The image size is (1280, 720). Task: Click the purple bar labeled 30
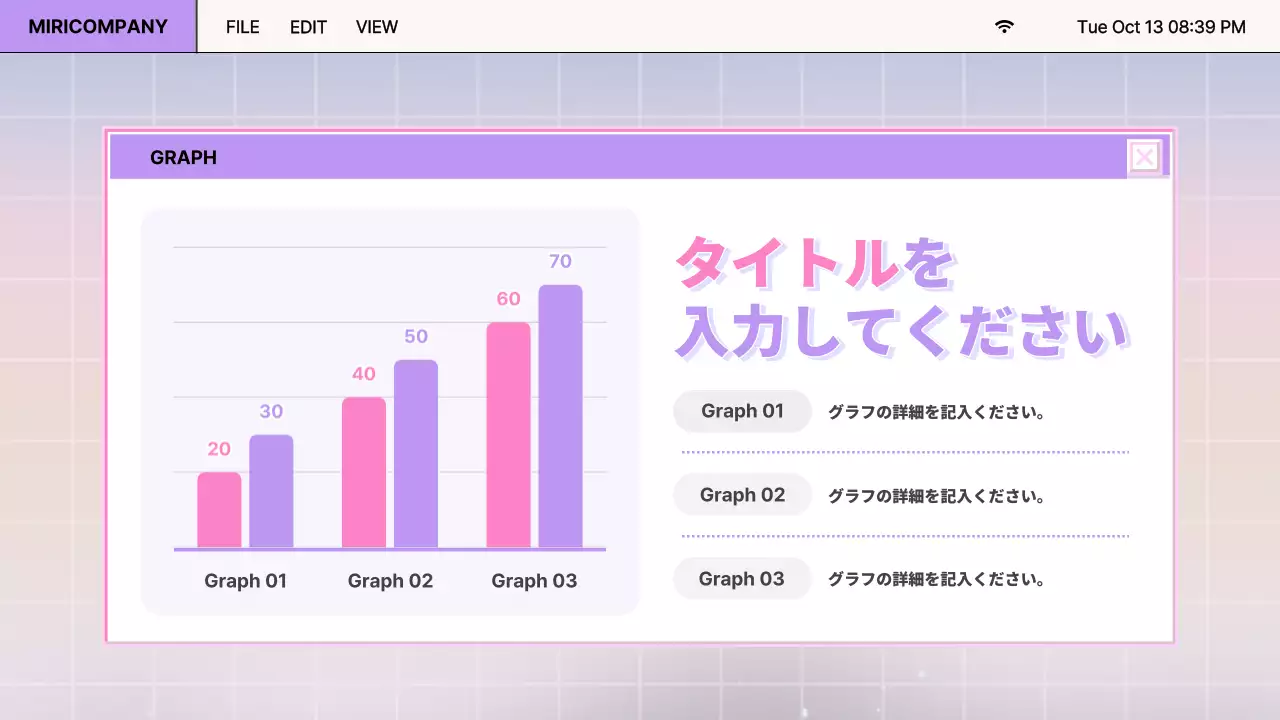271,491
